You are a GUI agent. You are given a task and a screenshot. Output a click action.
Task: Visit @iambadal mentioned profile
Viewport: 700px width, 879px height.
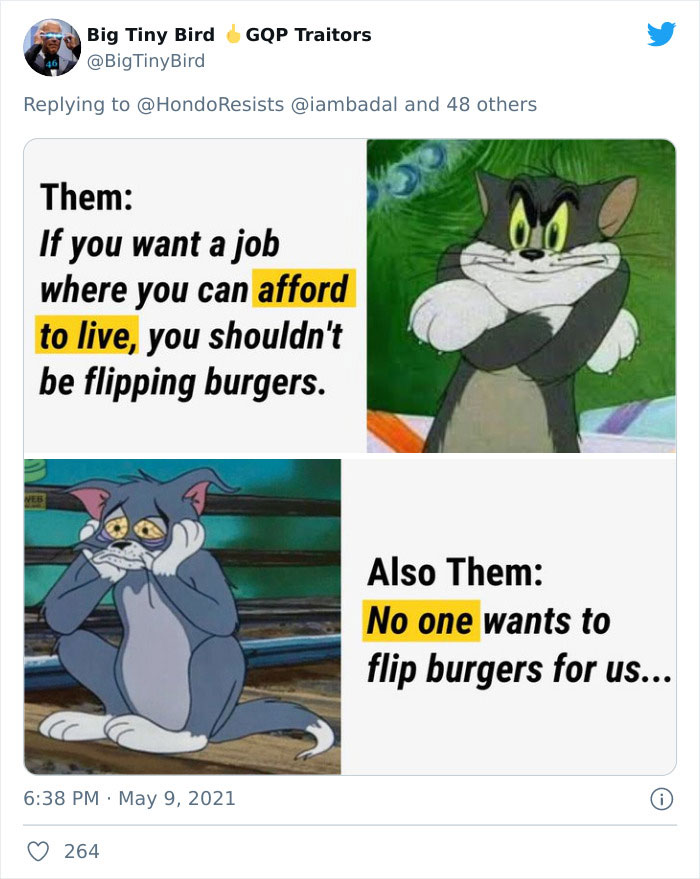[x=344, y=104]
